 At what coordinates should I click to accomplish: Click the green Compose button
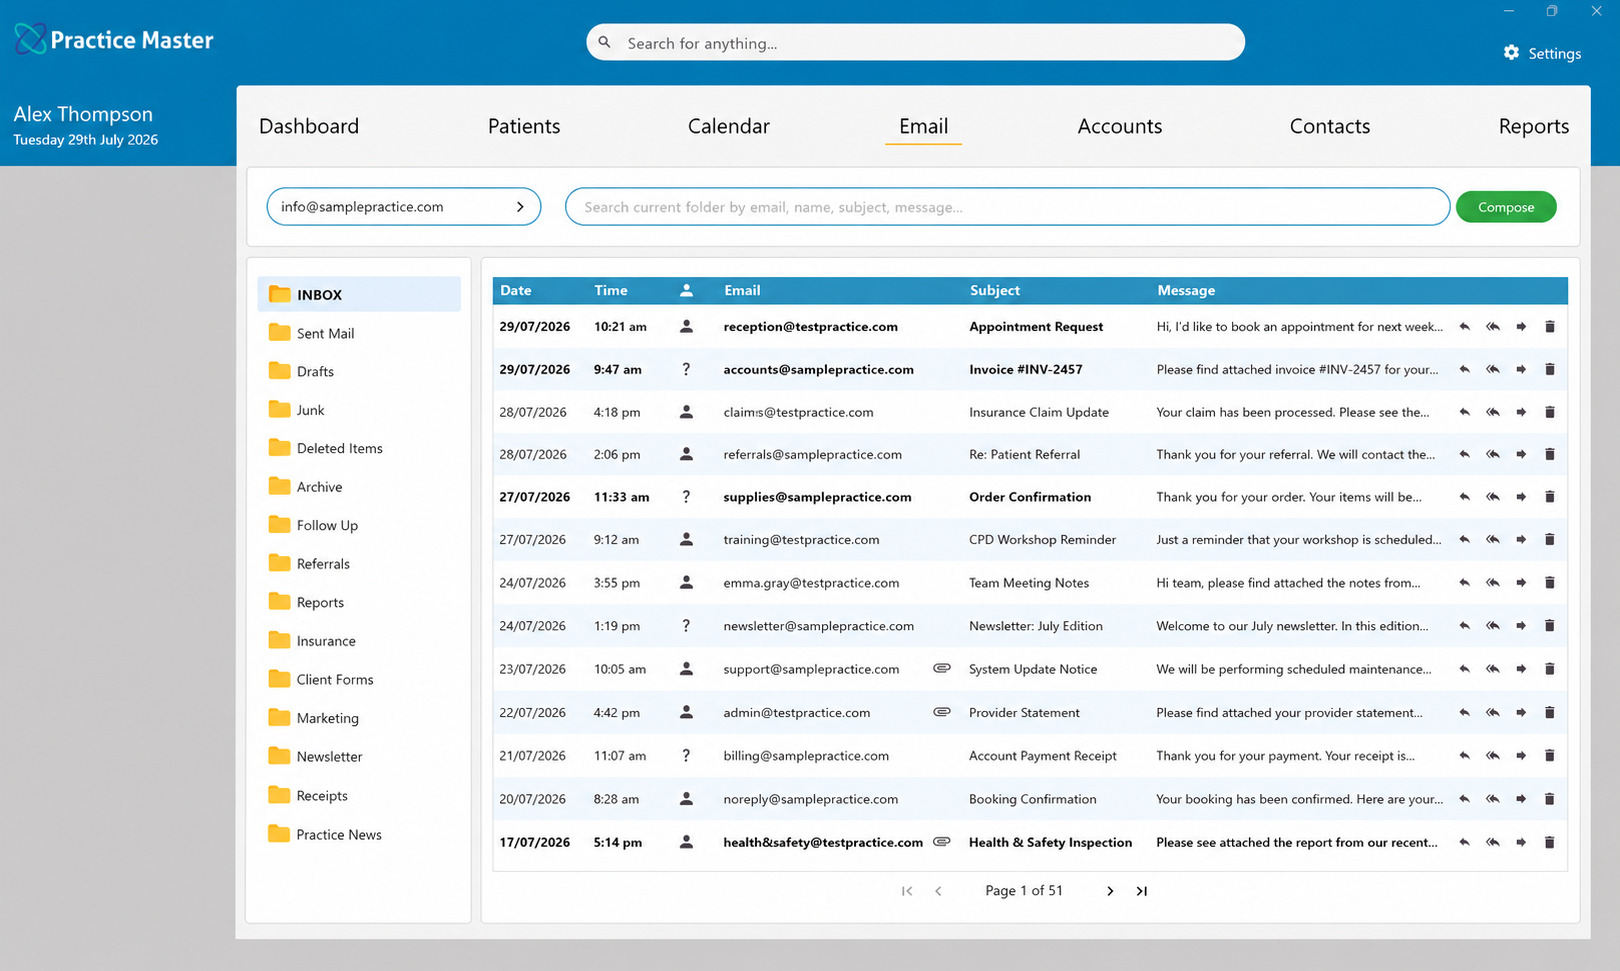click(x=1506, y=207)
